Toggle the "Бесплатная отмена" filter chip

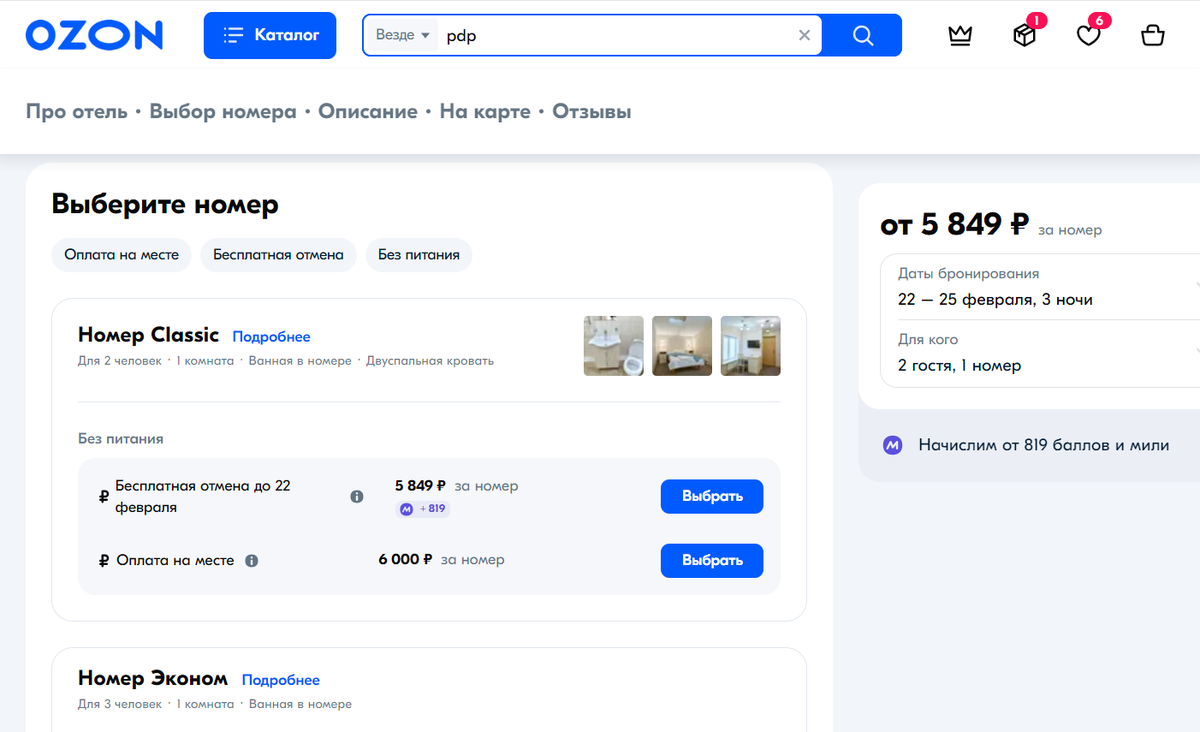pyautogui.click(x=278, y=255)
